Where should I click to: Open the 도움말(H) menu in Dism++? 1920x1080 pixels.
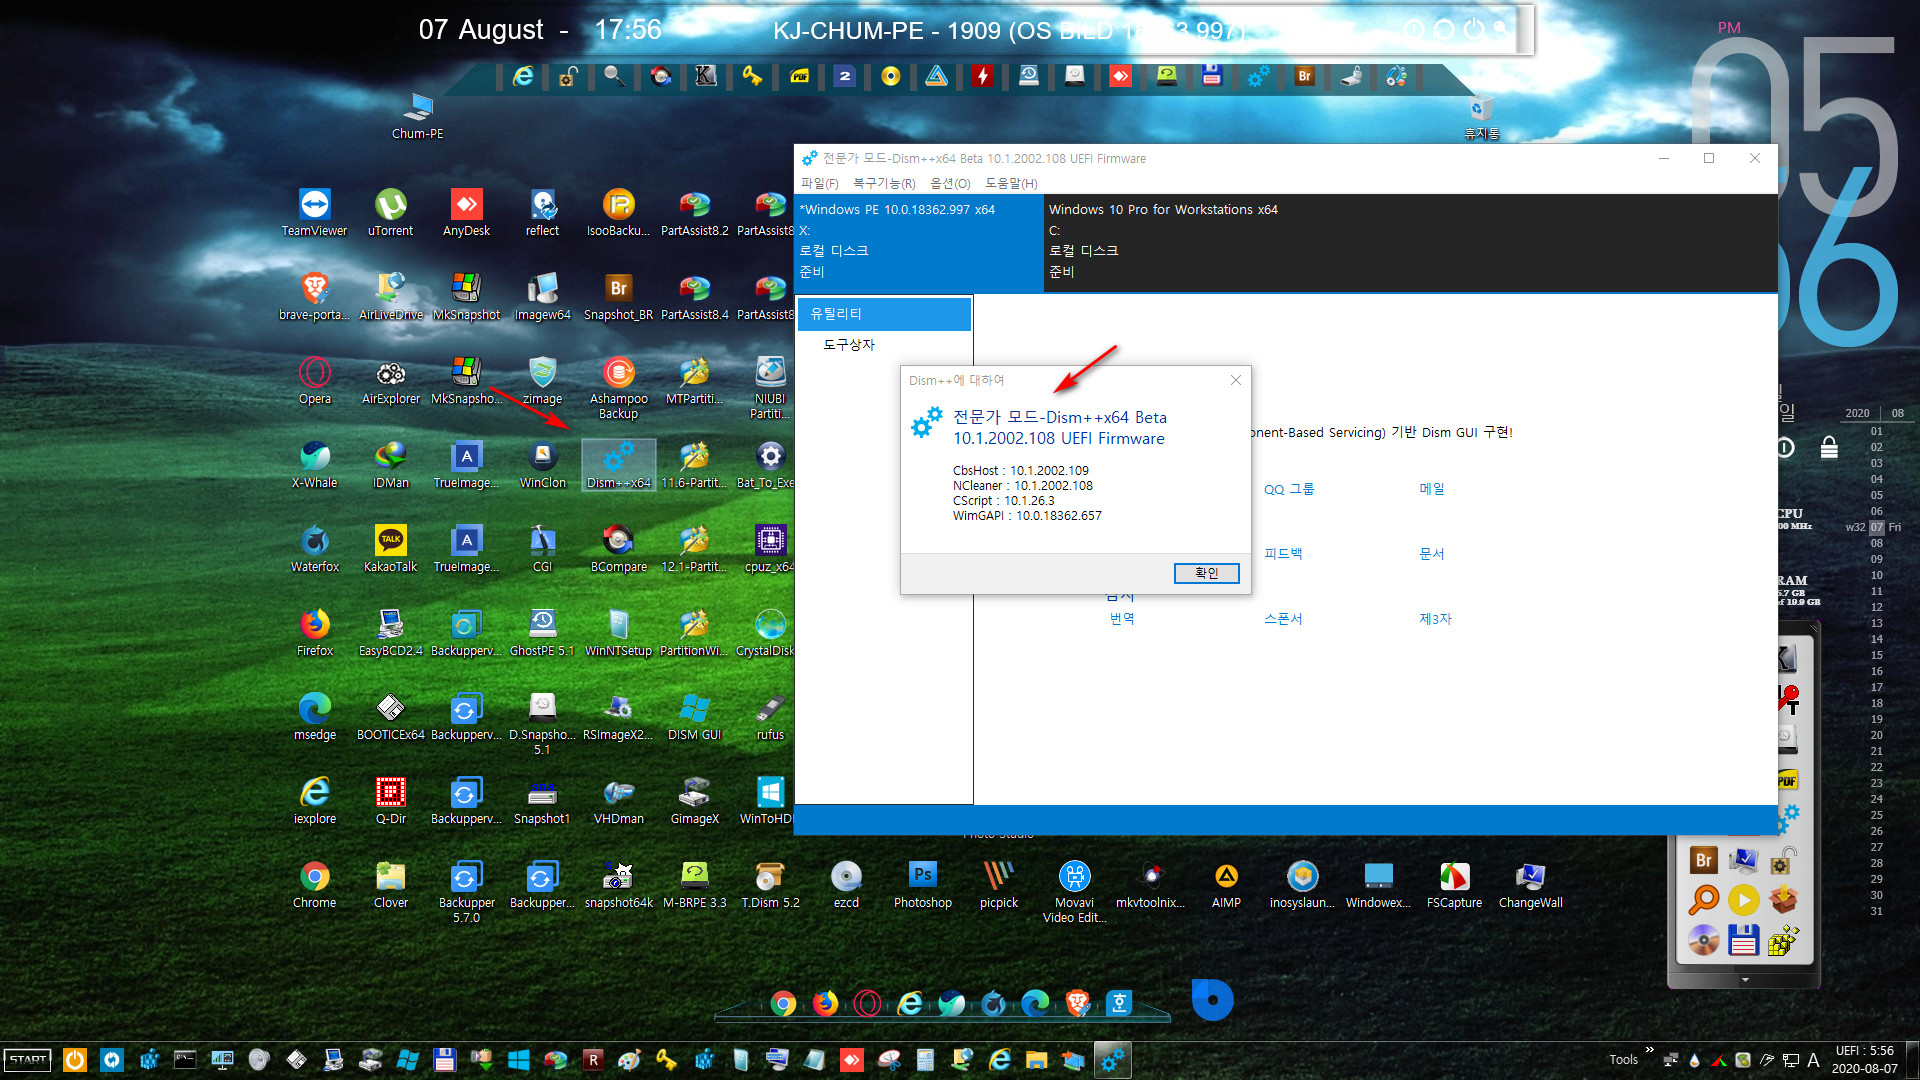click(1011, 184)
